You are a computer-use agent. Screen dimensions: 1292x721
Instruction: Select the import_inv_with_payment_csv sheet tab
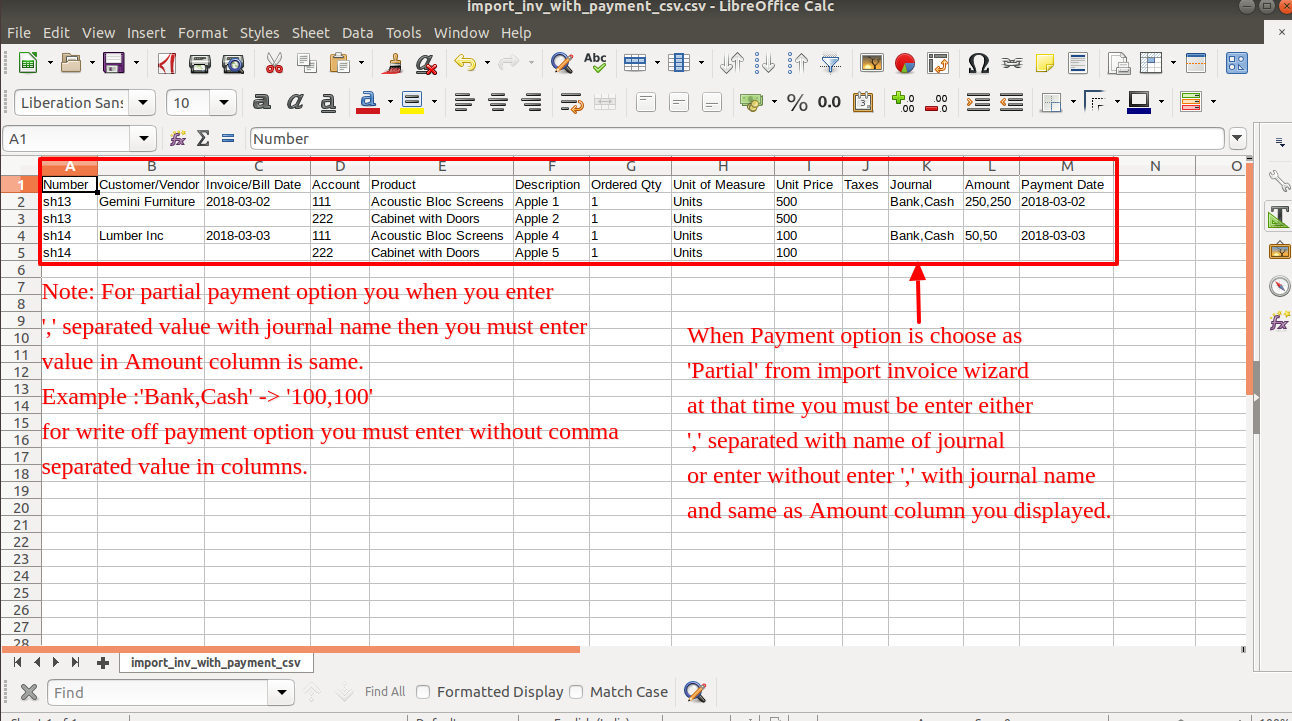click(x=216, y=662)
